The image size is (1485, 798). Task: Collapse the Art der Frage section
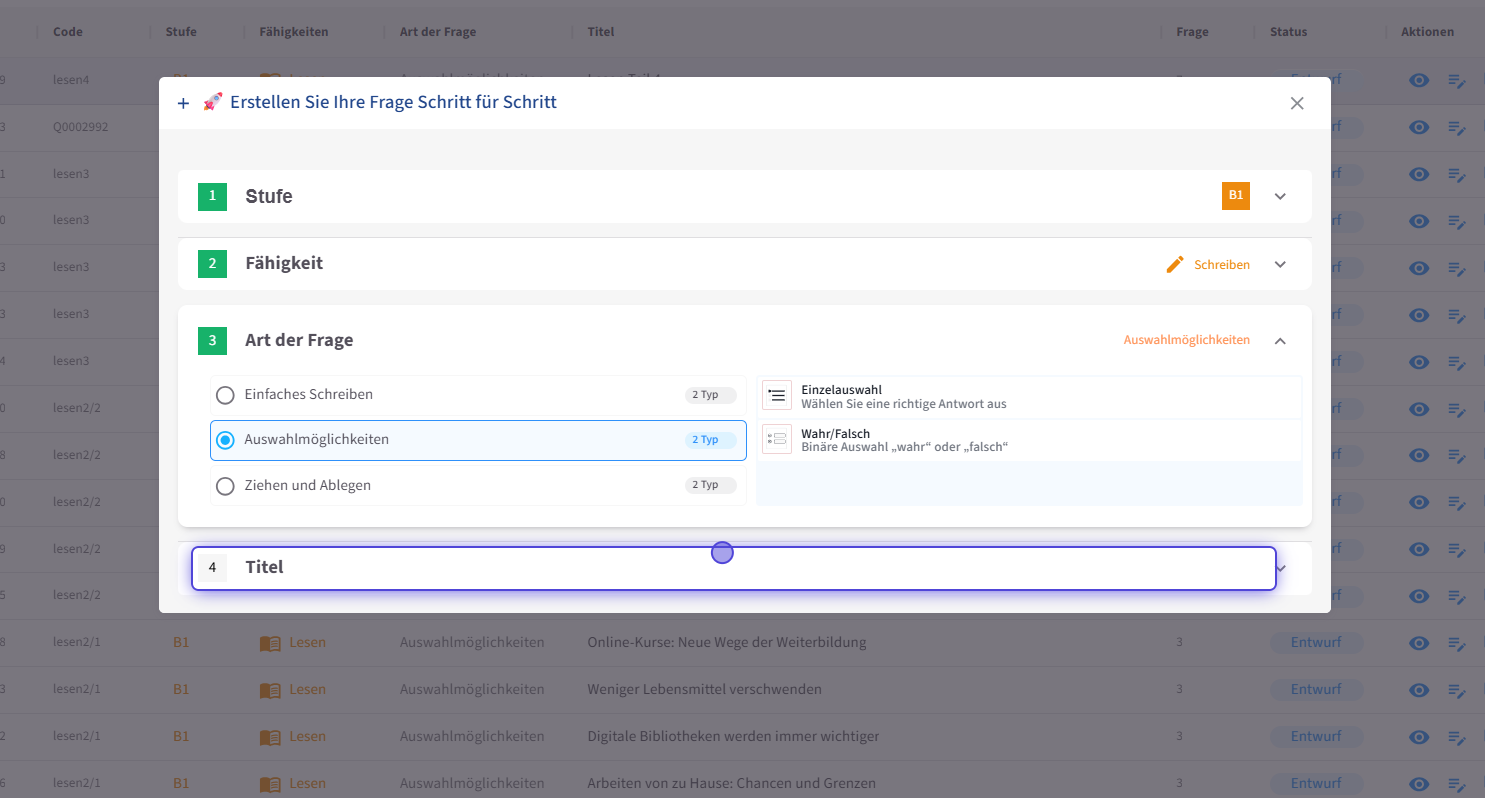coord(1280,341)
